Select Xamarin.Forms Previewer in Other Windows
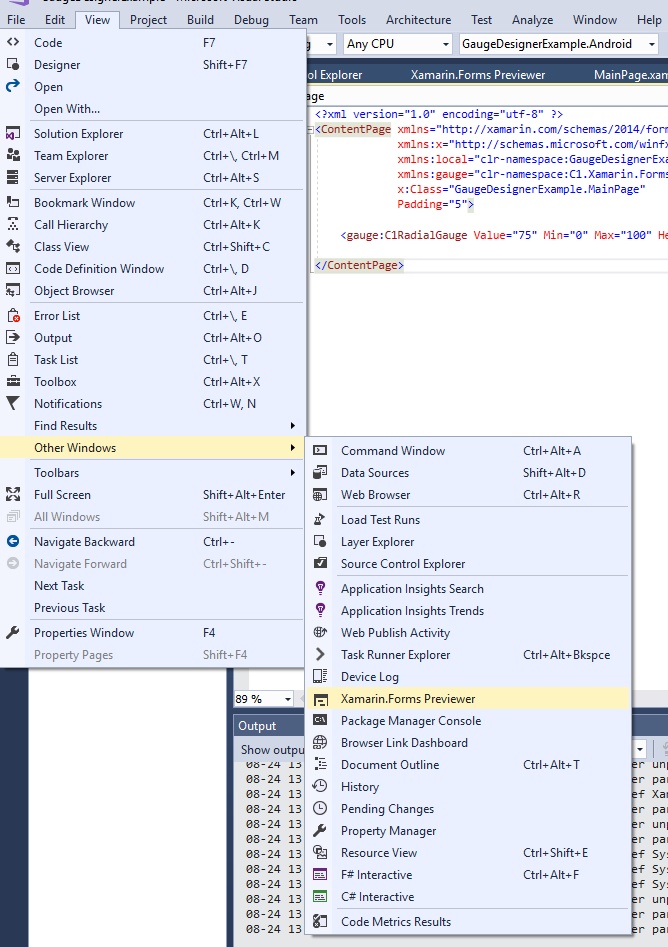Screen dimensions: 668x947 click(468, 699)
